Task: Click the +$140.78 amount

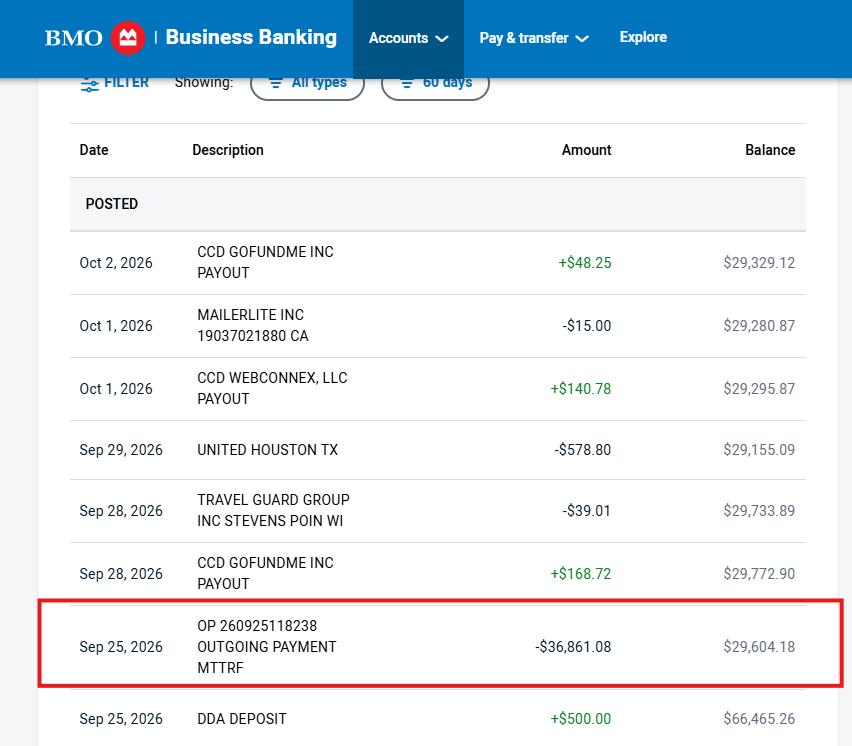Action: coord(581,389)
